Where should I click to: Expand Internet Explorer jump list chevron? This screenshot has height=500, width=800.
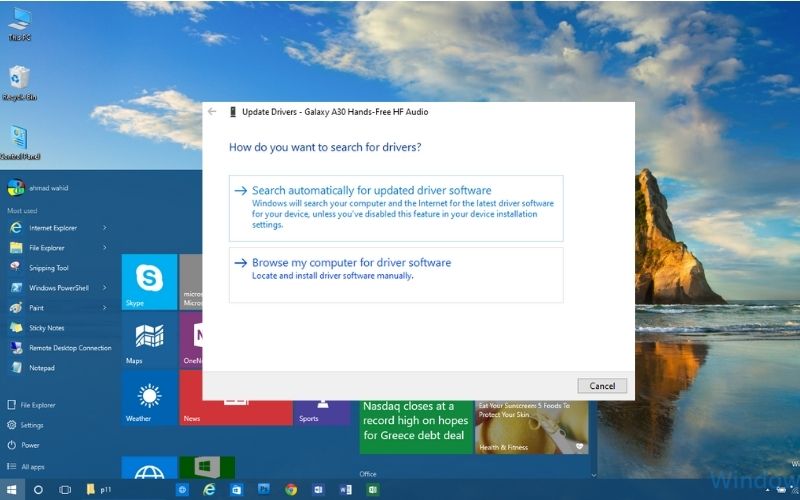click(x=105, y=228)
